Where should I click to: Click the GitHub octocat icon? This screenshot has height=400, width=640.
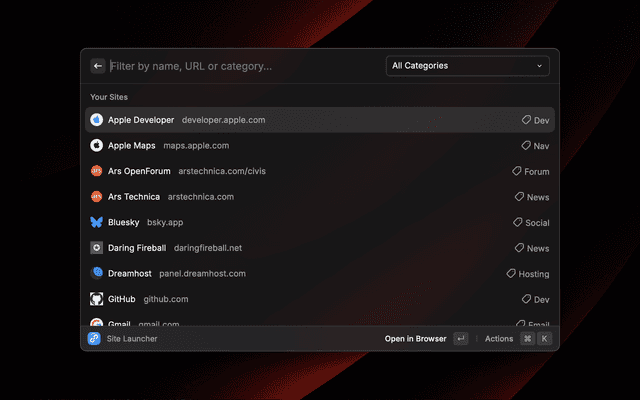tap(97, 299)
